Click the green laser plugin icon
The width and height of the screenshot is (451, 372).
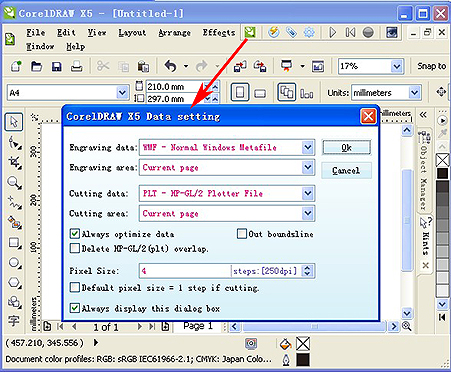click(250, 32)
